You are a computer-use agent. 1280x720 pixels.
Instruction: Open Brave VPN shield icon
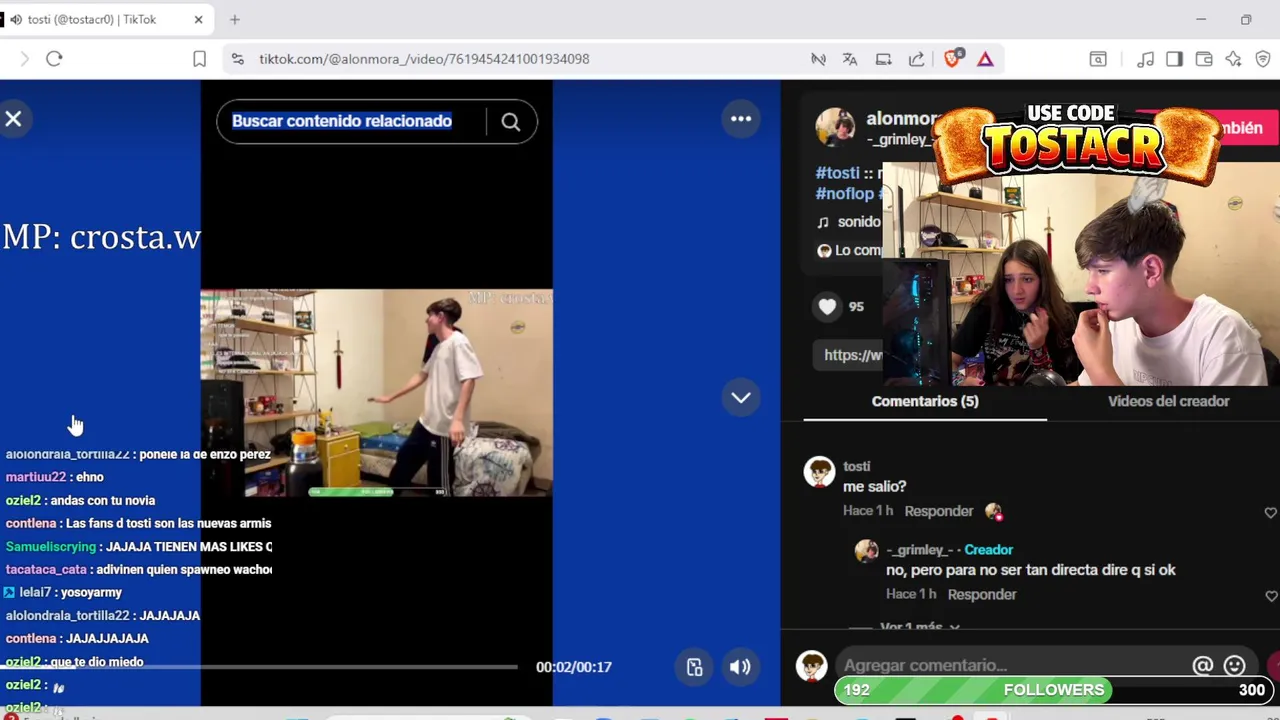1262,59
